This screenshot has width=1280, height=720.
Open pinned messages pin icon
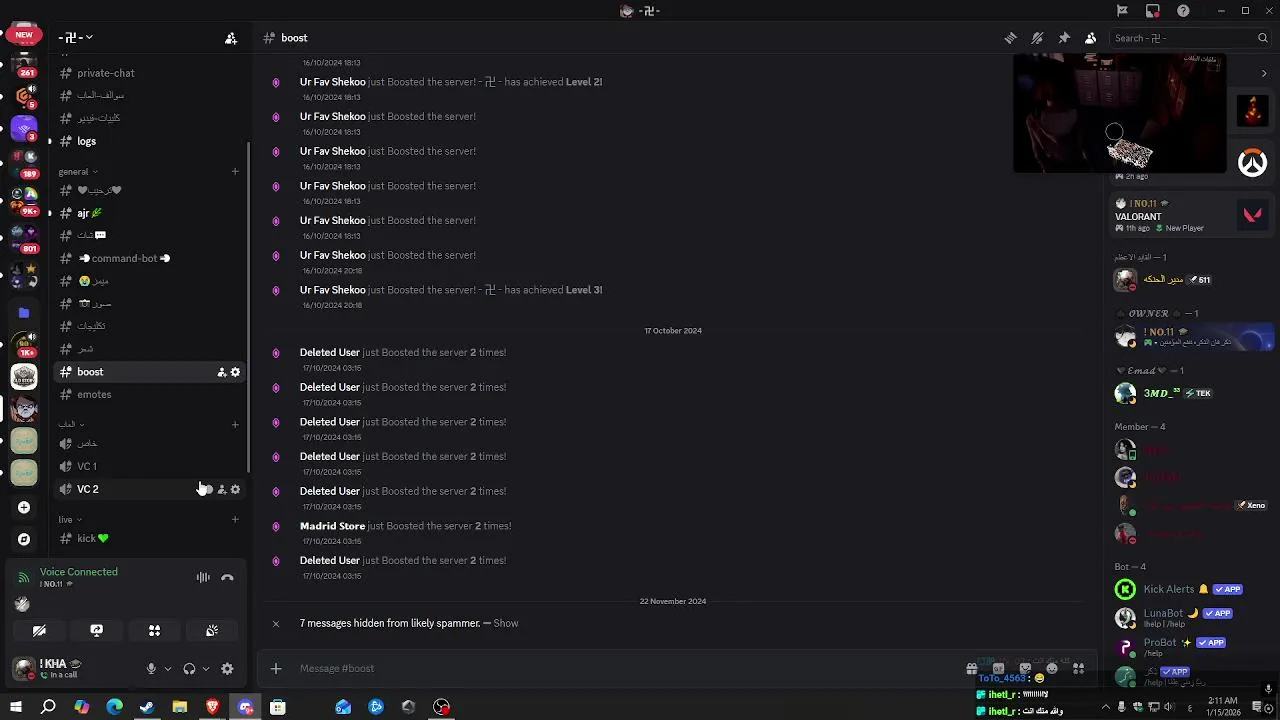pos(1064,38)
